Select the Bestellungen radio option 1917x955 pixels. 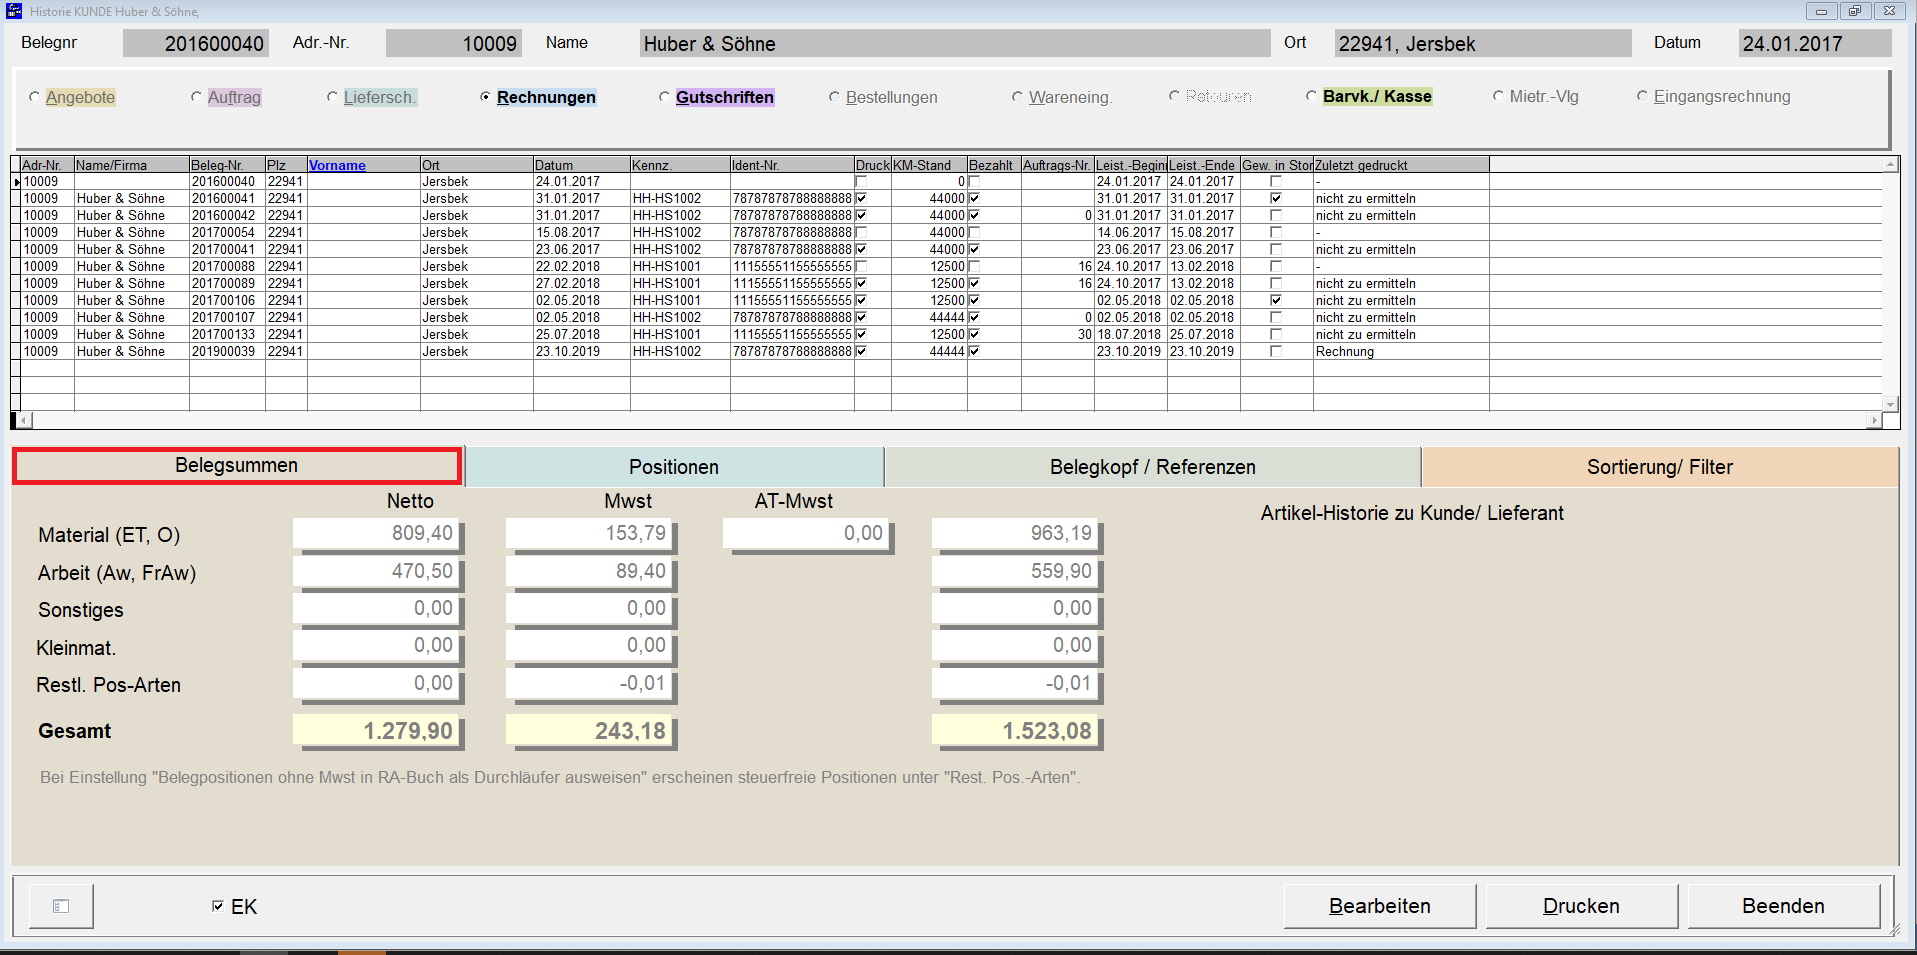[x=834, y=97]
